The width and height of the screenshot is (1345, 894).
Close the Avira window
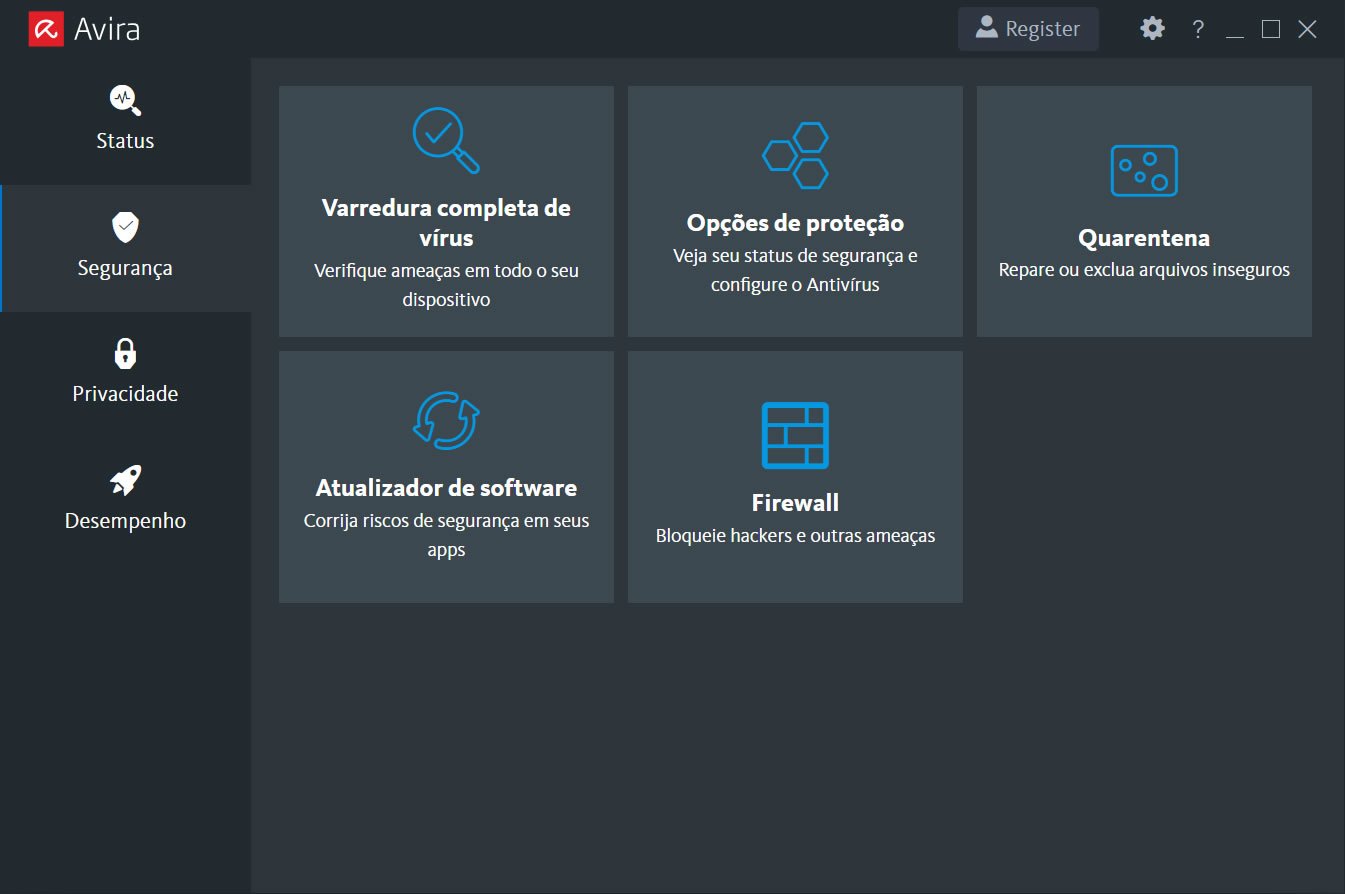(1307, 29)
